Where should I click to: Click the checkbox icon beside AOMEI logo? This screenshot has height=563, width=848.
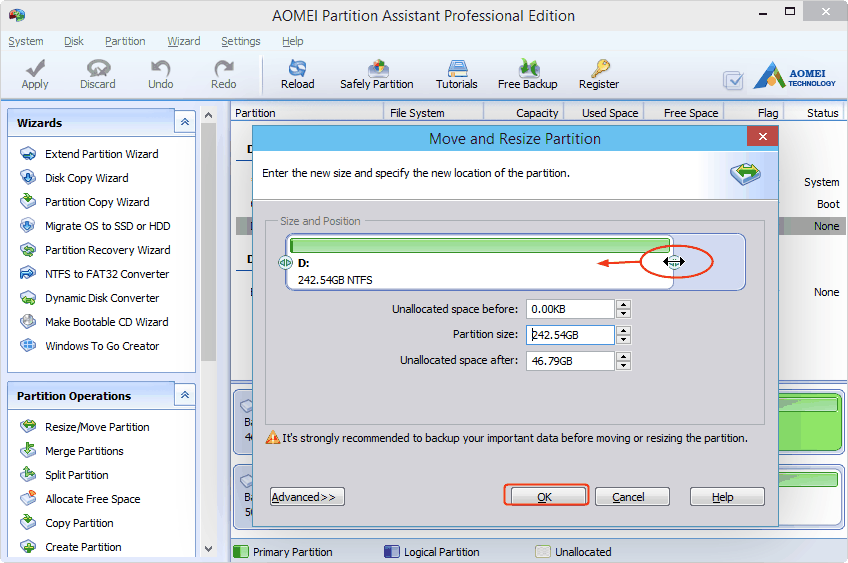click(x=733, y=81)
